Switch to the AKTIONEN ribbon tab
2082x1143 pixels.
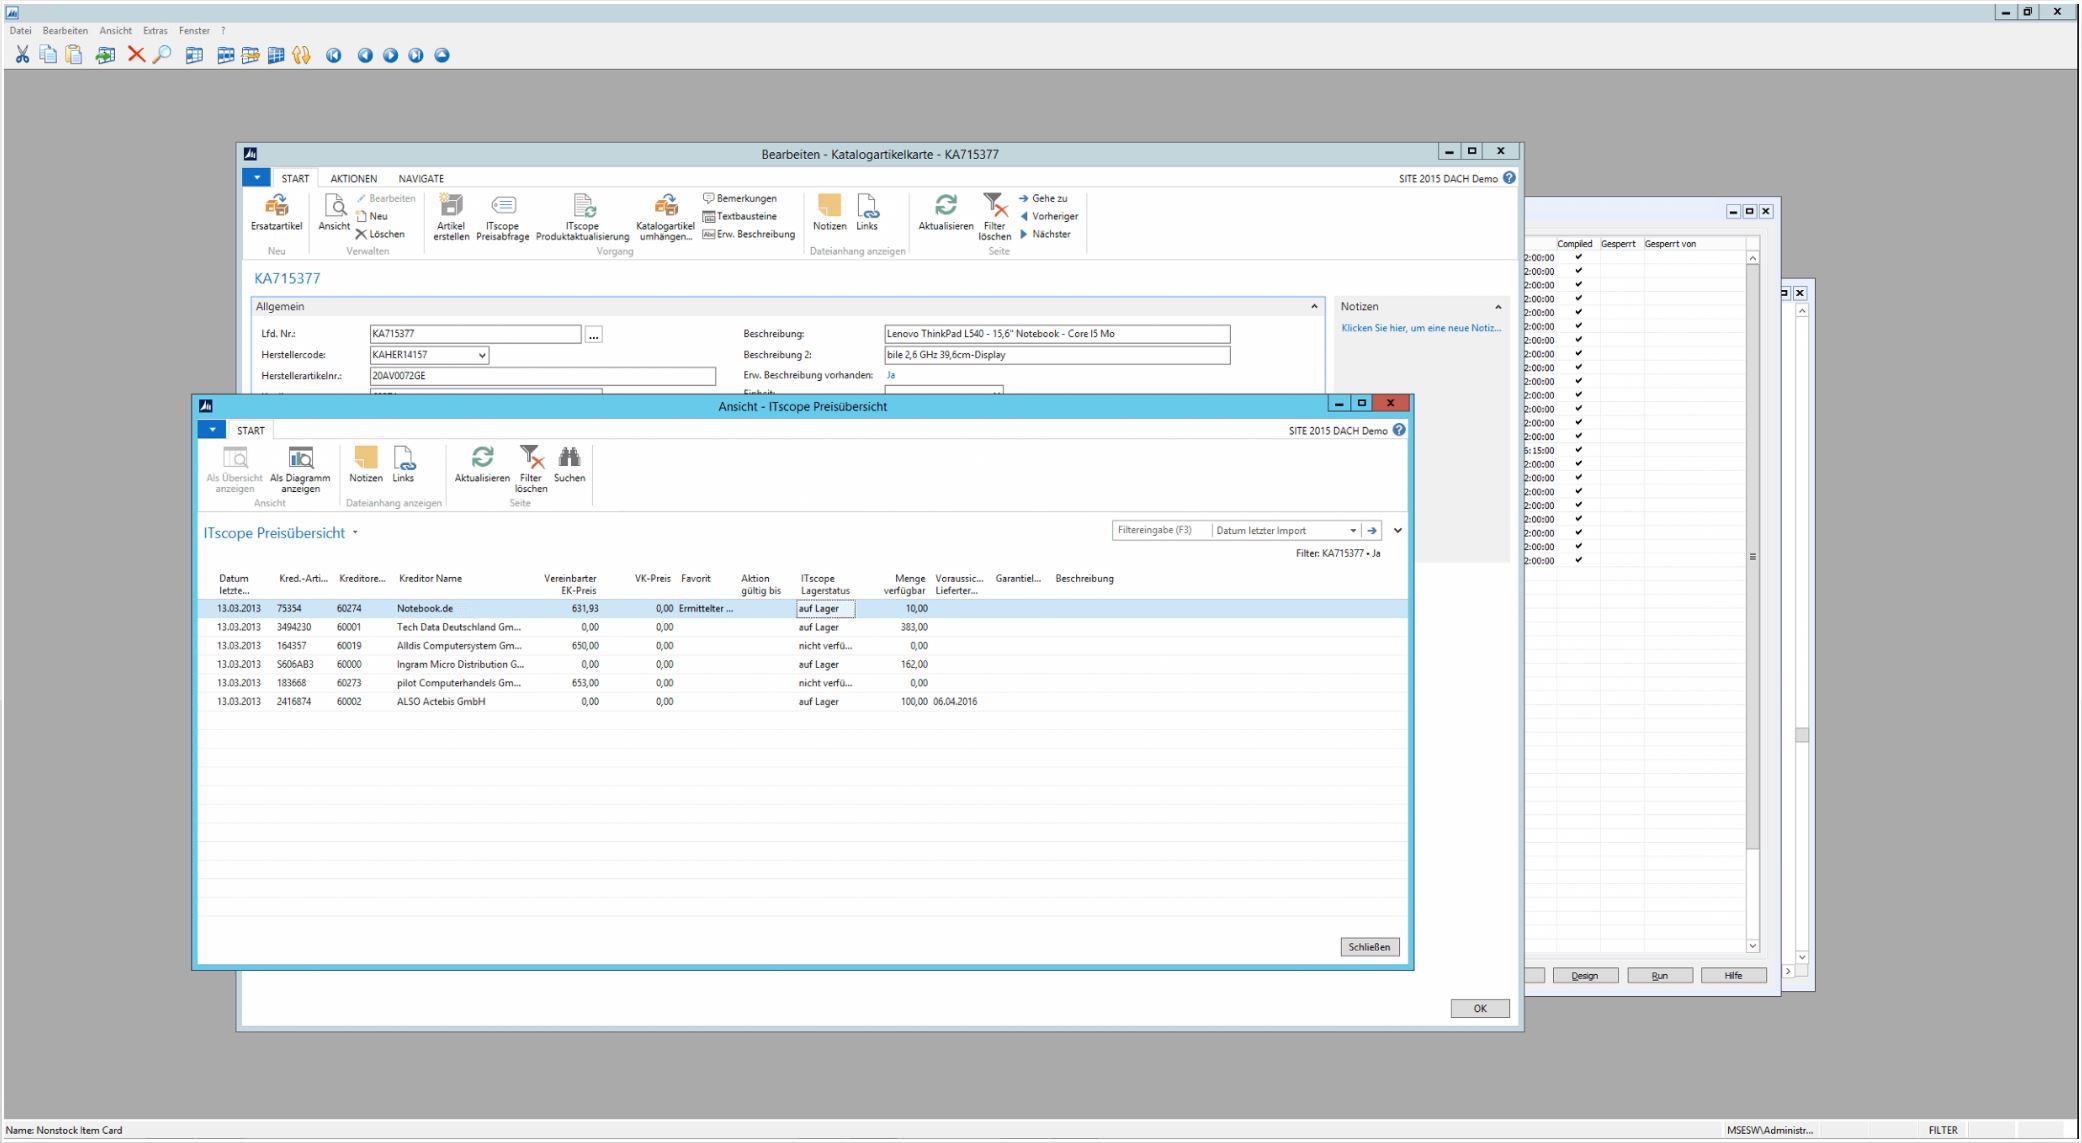pyautogui.click(x=354, y=179)
